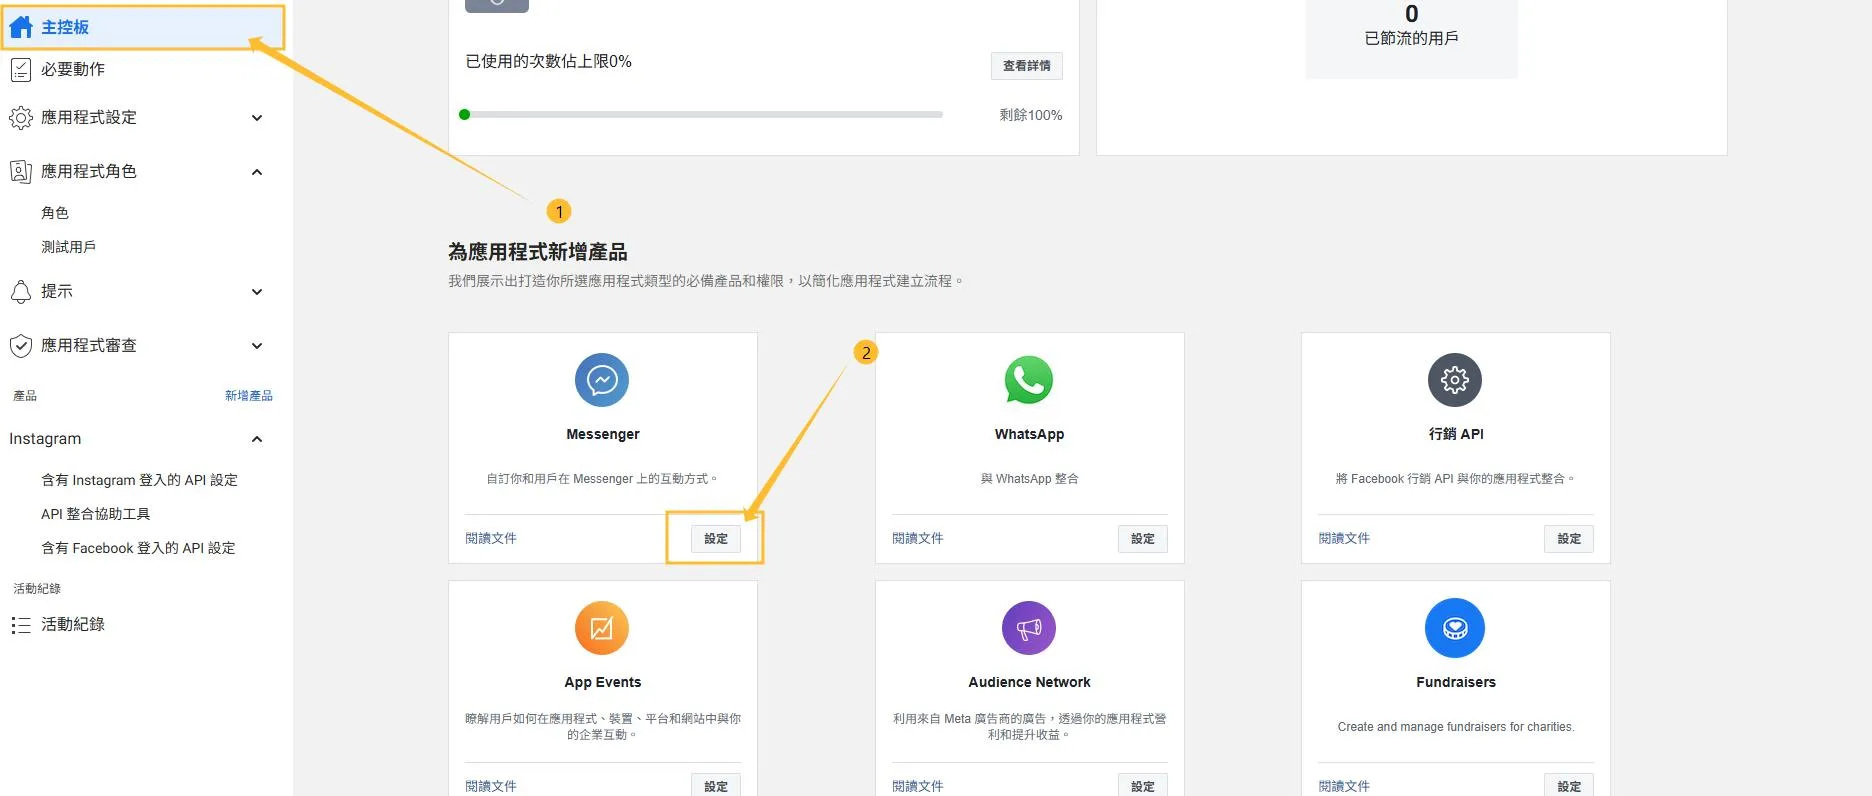
Task: Open 閱讀文件 link for 行銷 API
Action: click(1344, 538)
